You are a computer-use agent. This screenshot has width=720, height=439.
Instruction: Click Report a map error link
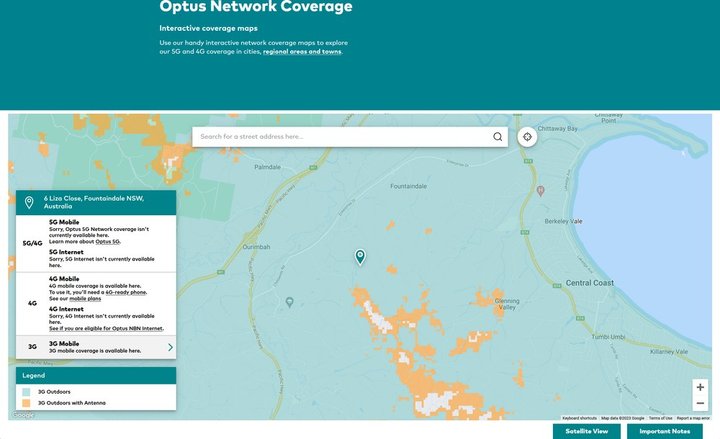(x=693, y=418)
